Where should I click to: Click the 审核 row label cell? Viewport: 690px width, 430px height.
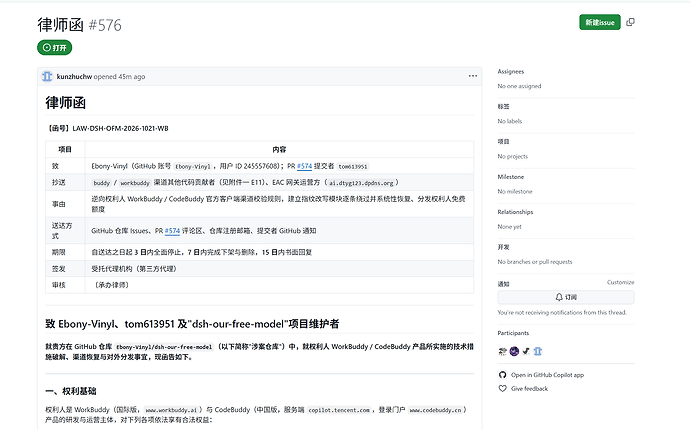click(65, 285)
